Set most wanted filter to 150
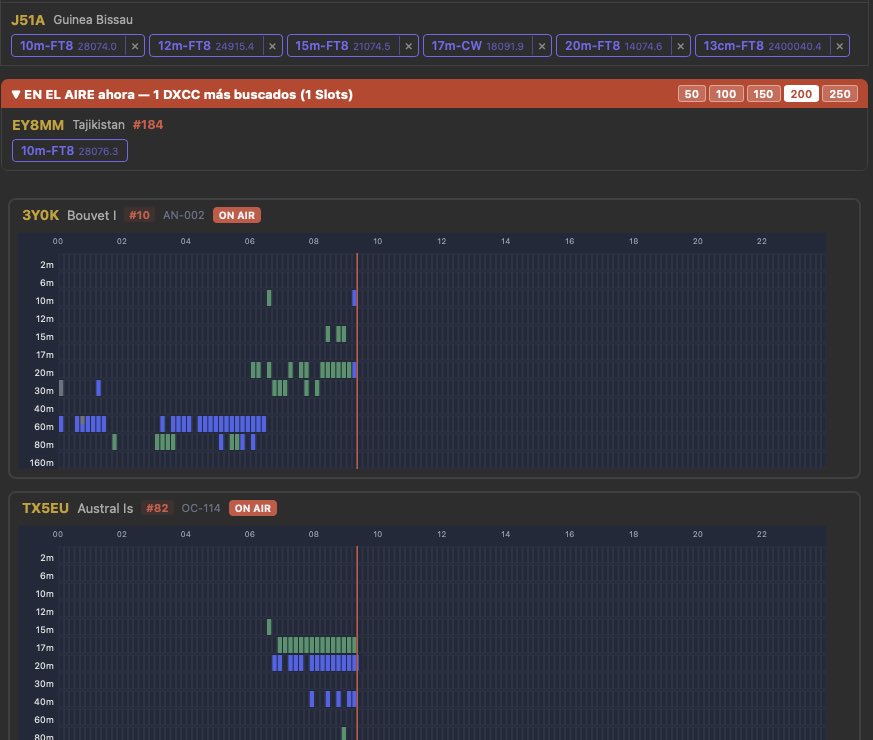 click(x=763, y=94)
